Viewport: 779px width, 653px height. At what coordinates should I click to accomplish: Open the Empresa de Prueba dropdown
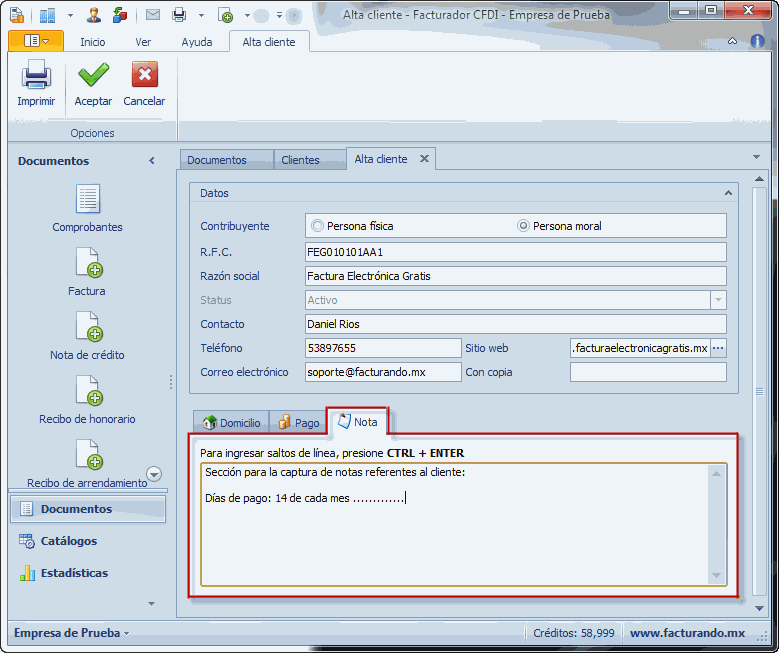(x=70, y=633)
